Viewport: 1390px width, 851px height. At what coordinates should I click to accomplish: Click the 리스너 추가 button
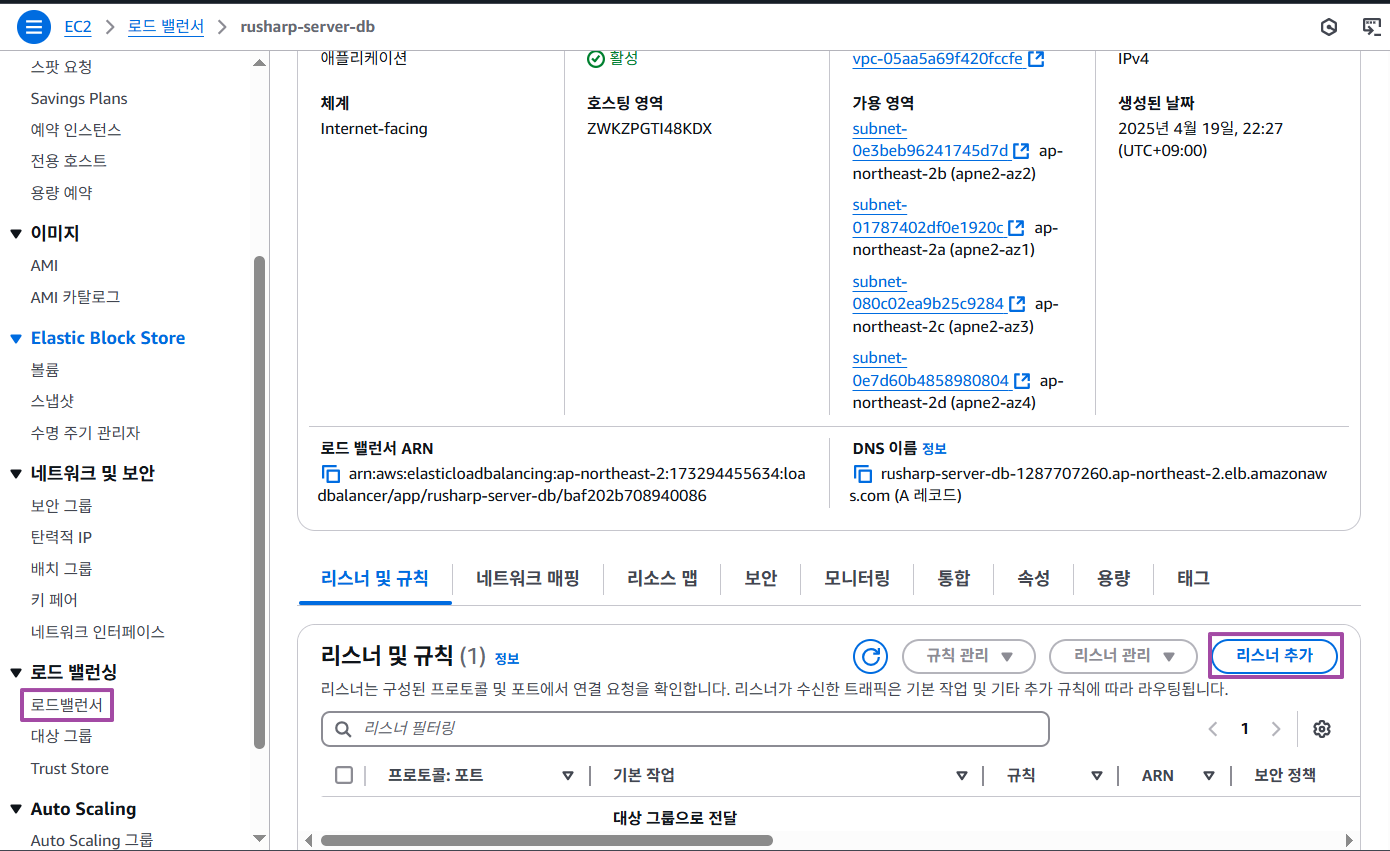(x=1275, y=656)
